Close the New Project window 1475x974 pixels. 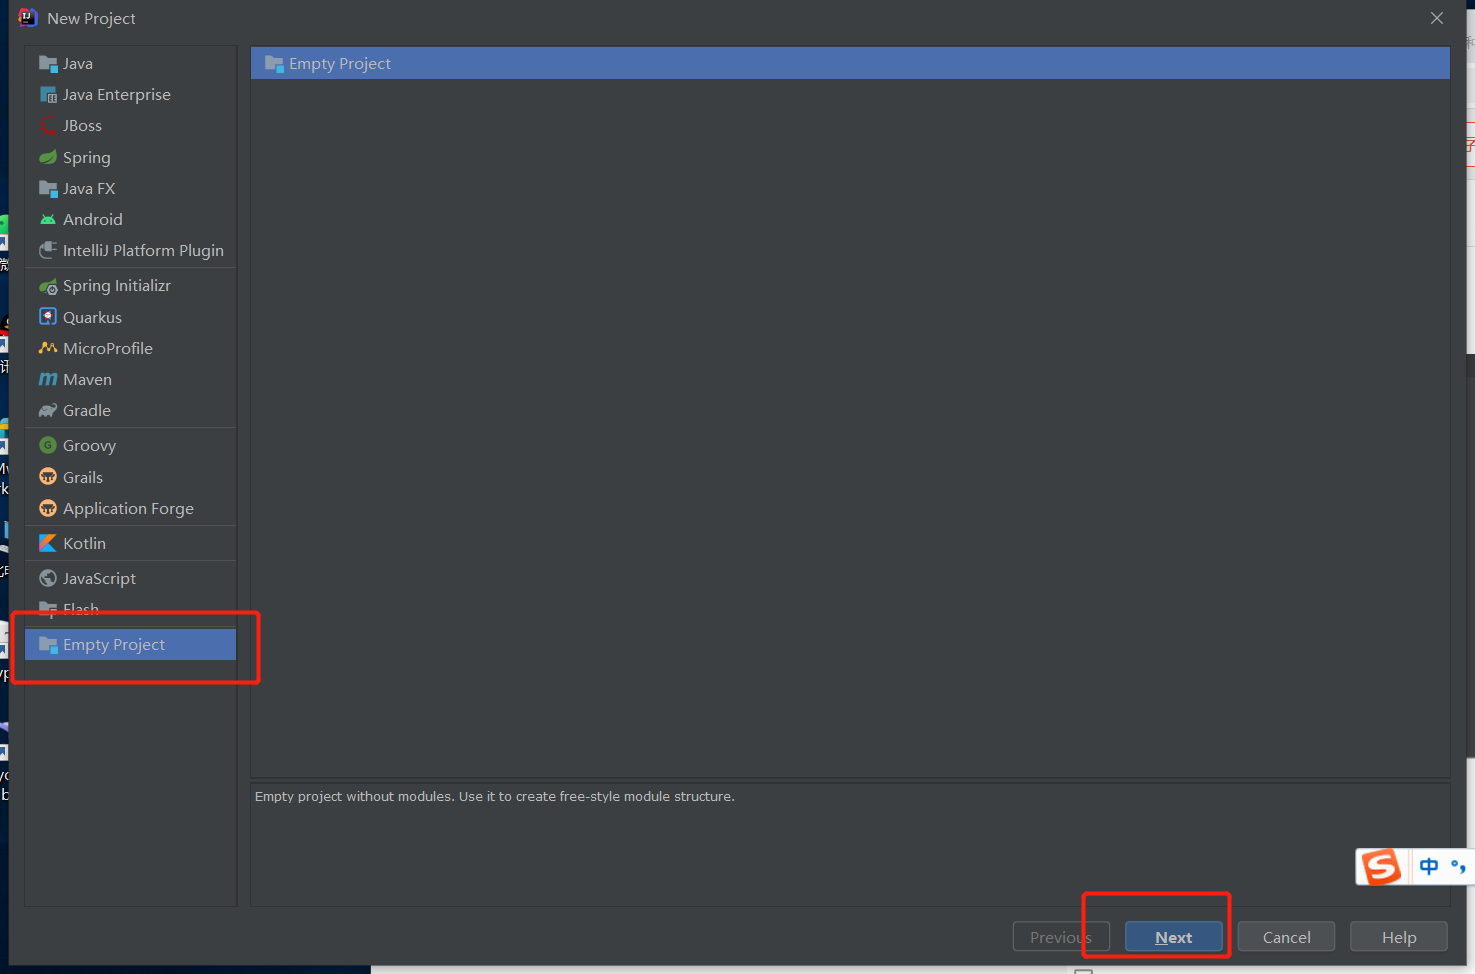click(1437, 18)
